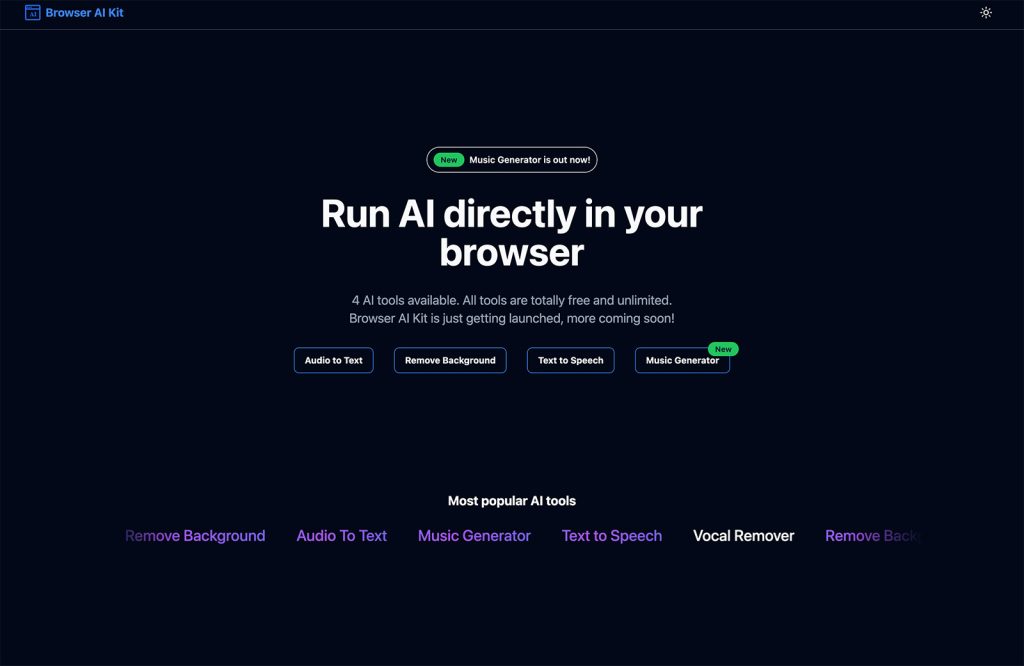Click the New badge on Music Generator button
Viewport: 1024px width, 666px height.
coord(723,349)
